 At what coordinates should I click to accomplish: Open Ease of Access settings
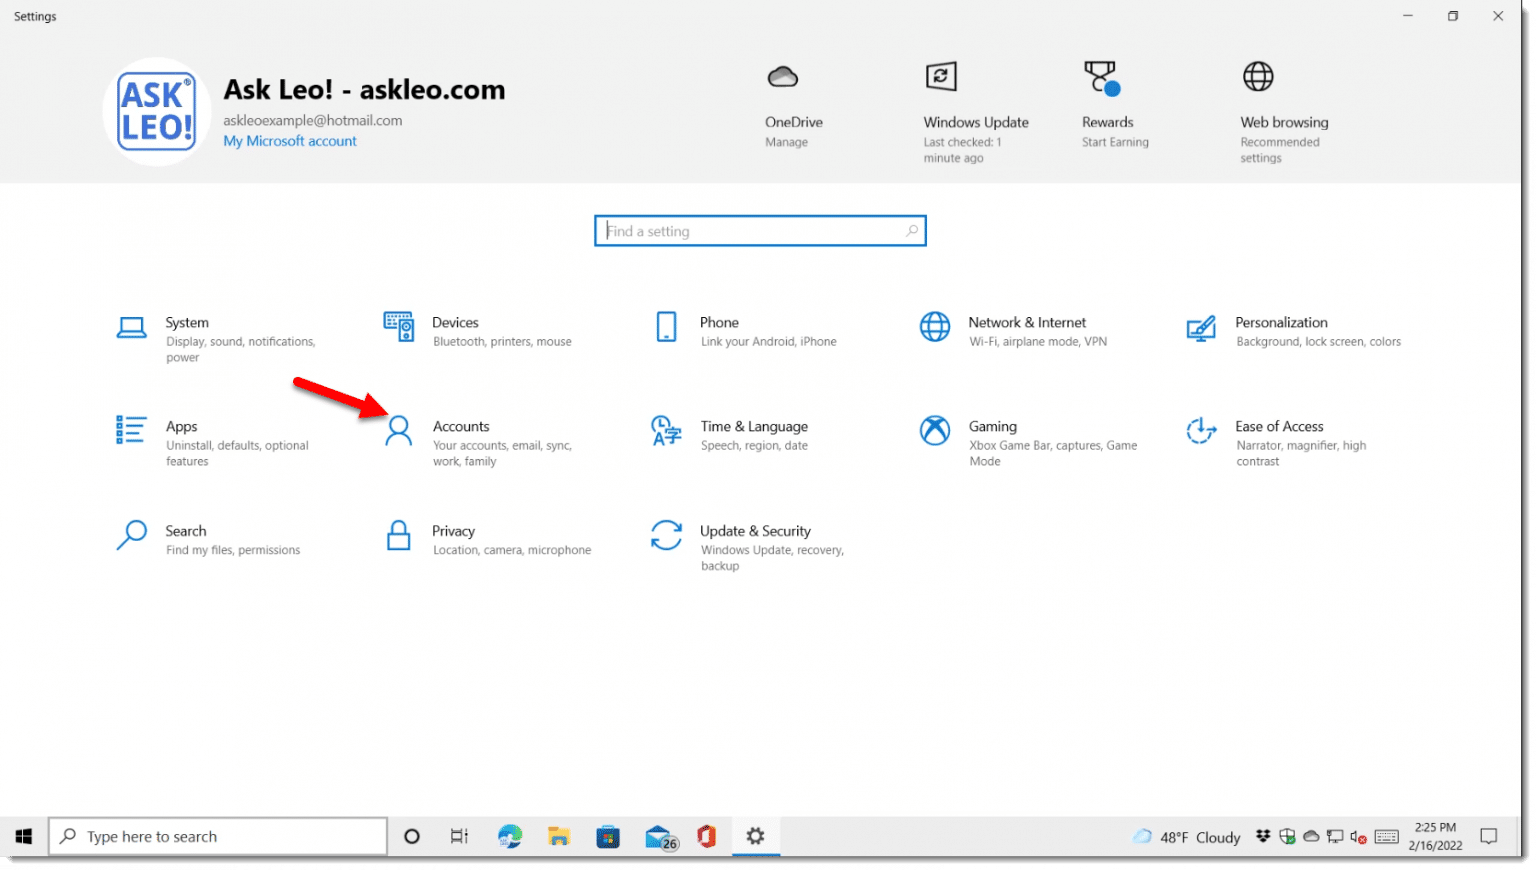coord(1279,432)
